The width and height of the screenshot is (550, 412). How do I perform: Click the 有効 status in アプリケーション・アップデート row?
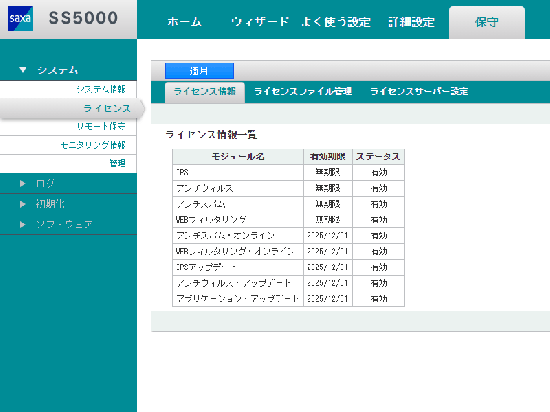click(x=379, y=299)
